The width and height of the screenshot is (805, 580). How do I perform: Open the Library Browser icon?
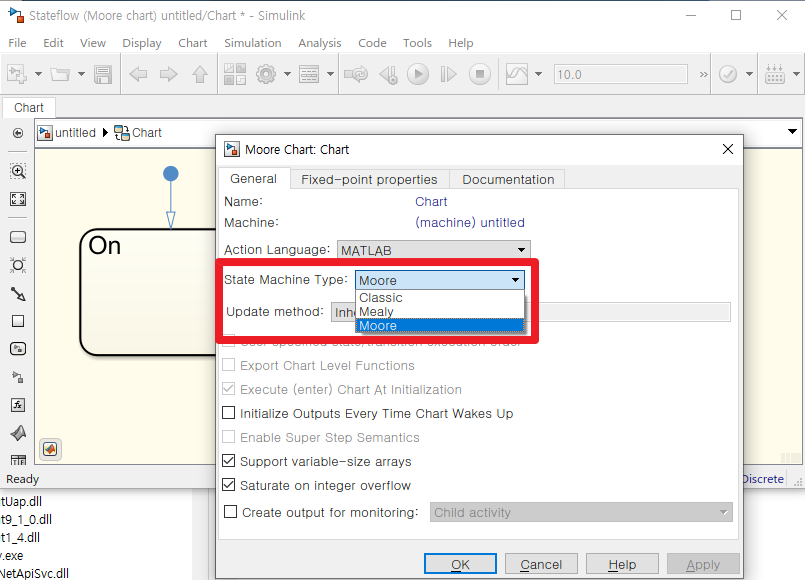235,74
